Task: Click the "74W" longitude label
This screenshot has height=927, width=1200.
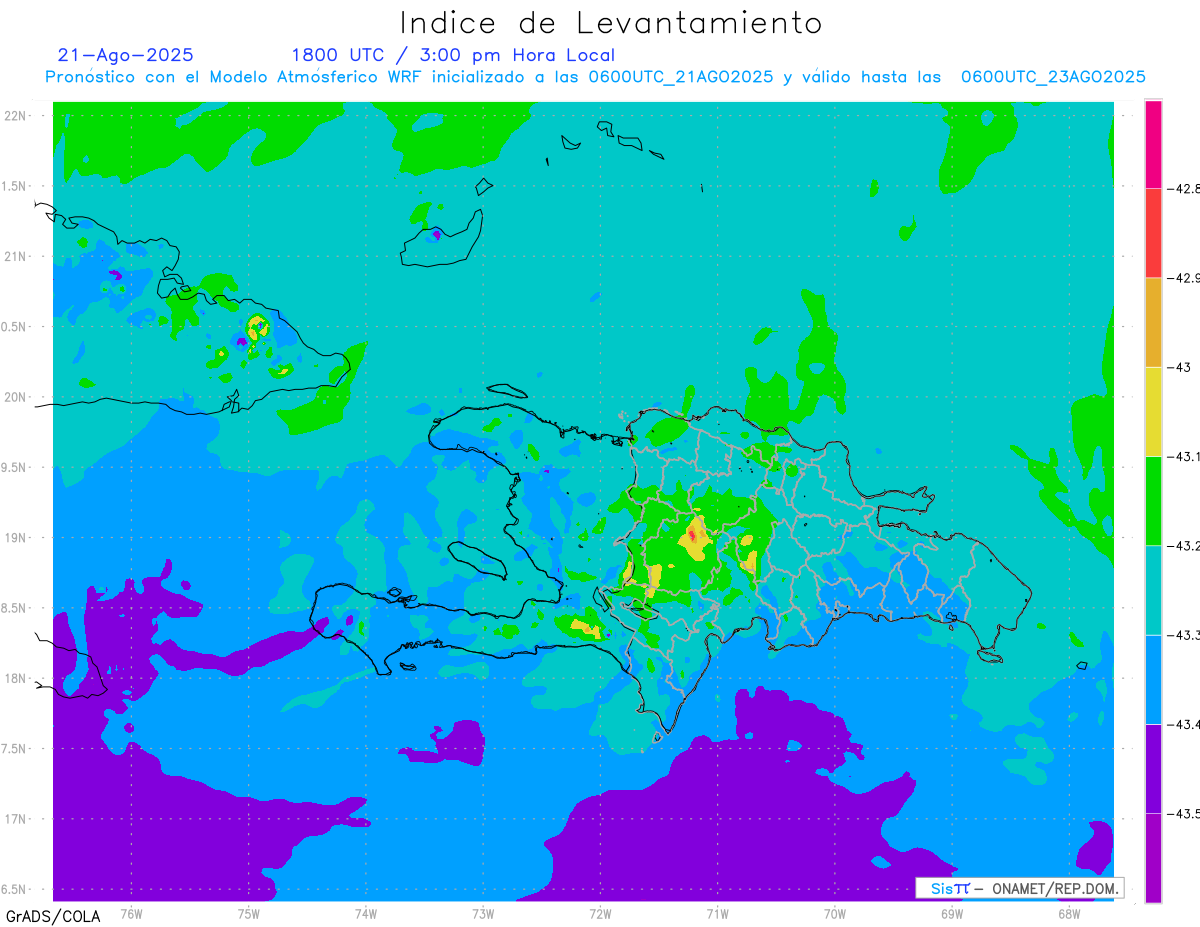Action: pos(365,913)
